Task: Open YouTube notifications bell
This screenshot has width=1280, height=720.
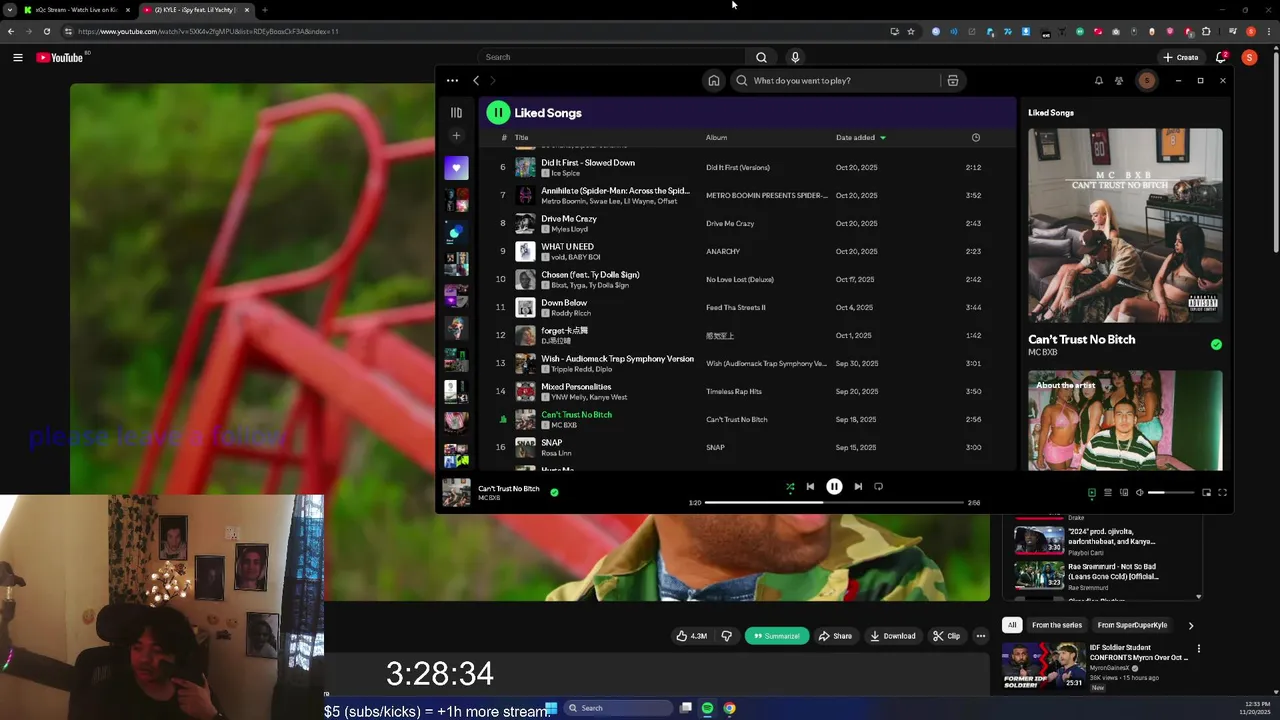Action: pos(1220,57)
